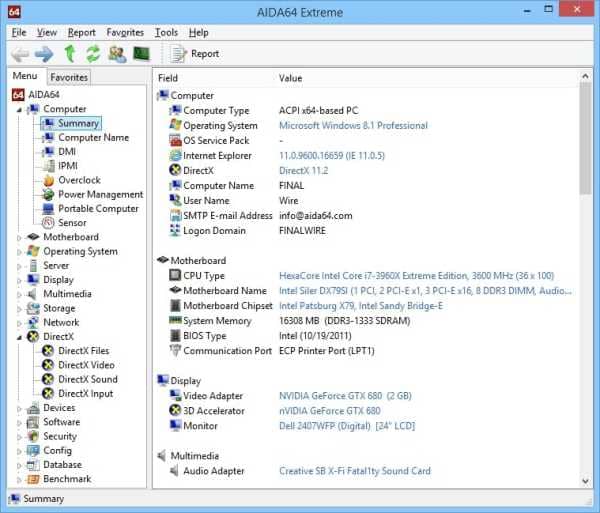Image resolution: width=600 pixels, height=513 pixels.
Task: Open the Microsoft Windows 8.1 Professional link
Action: (353, 125)
